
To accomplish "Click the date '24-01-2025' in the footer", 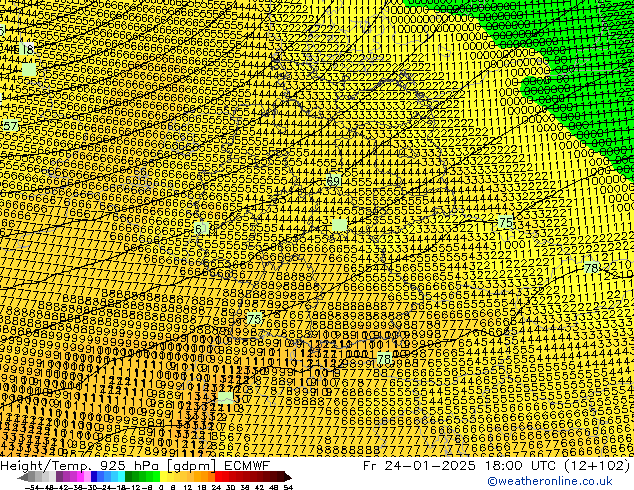I will tap(430, 465).
